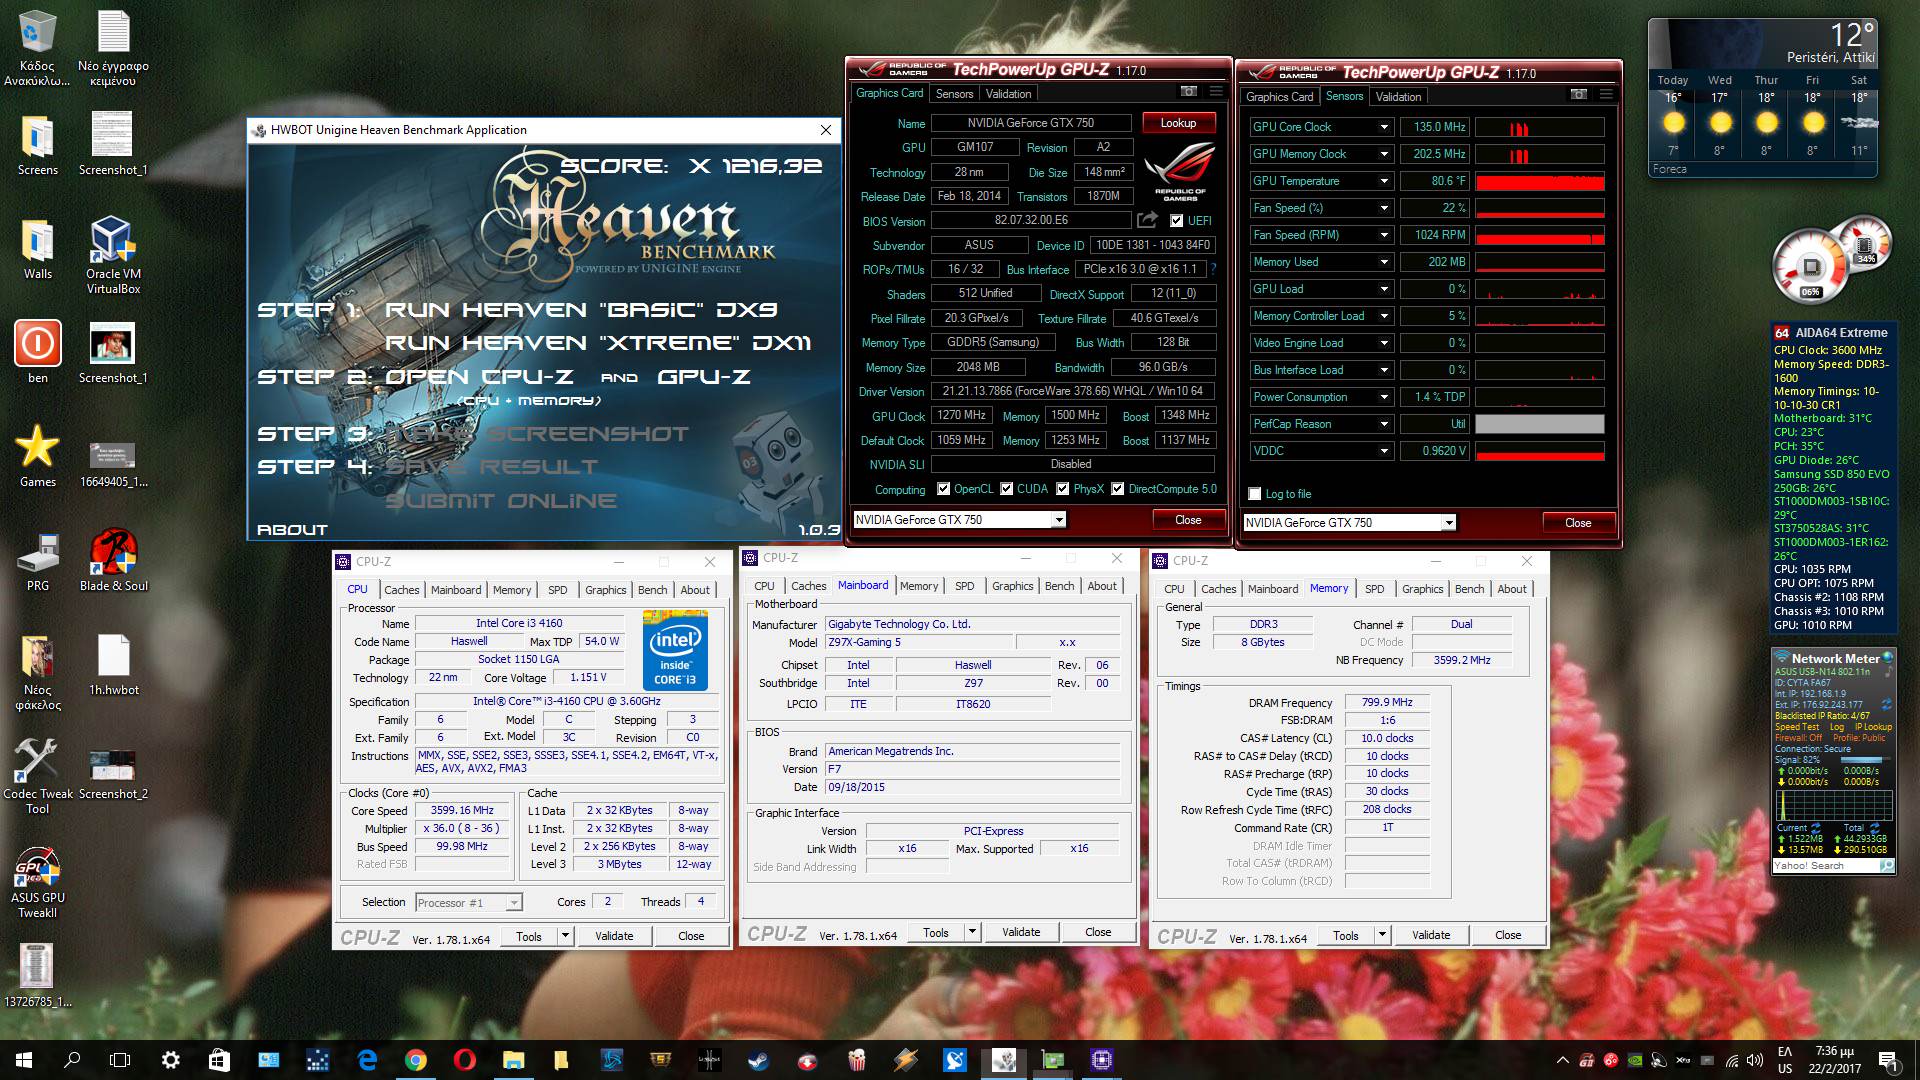Open the 1h.hwbot file icon
Screen dimensions: 1920x1080
coord(113,665)
